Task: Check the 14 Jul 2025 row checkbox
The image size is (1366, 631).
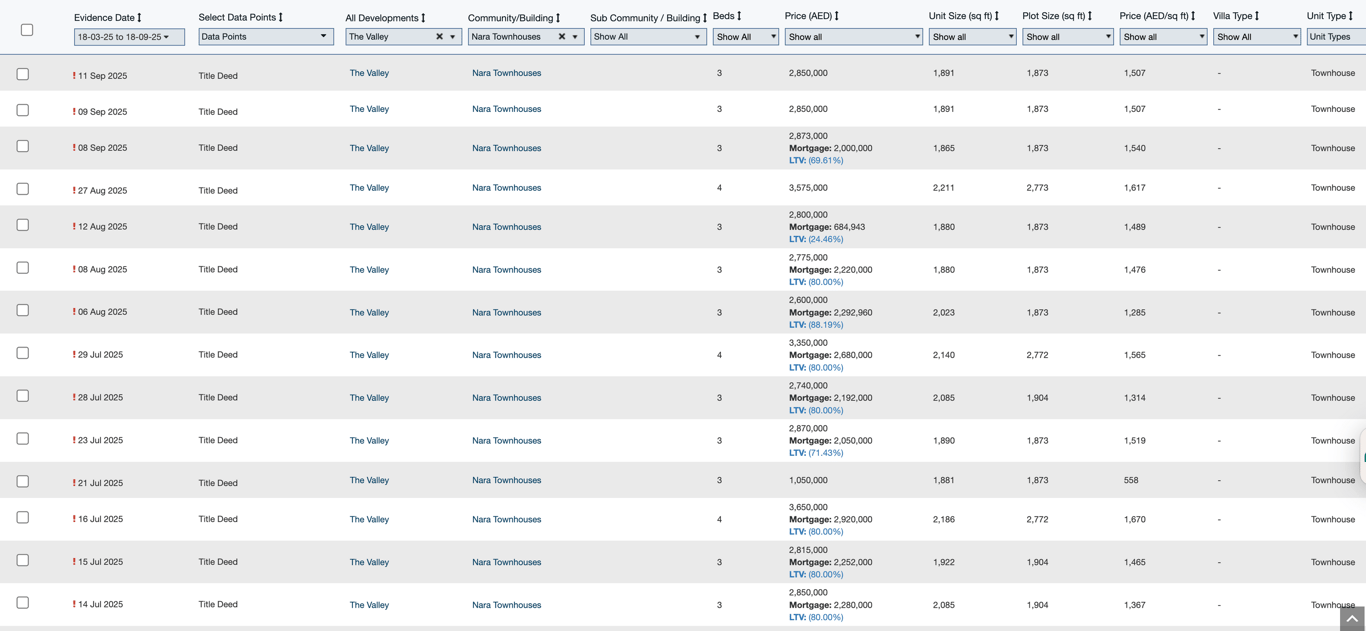Action: pyautogui.click(x=23, y=603)
